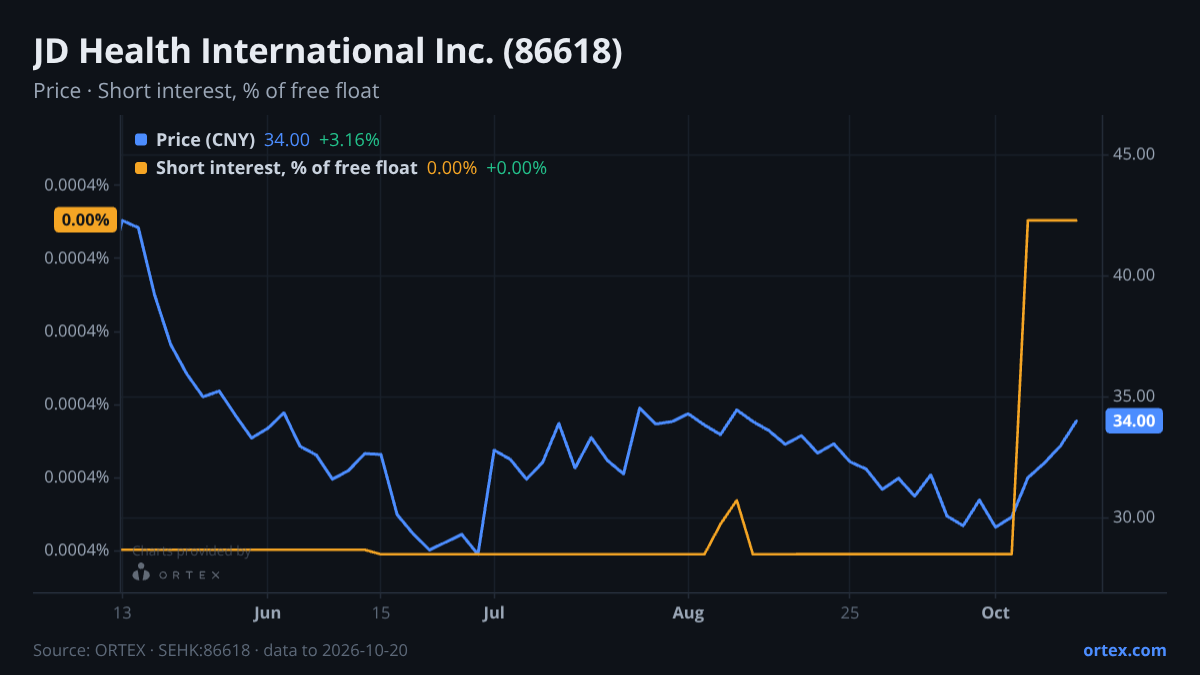Viewport: 1200px width, 675px height.
Task: Click the Jul date axis label
Action: pos(494,612)
